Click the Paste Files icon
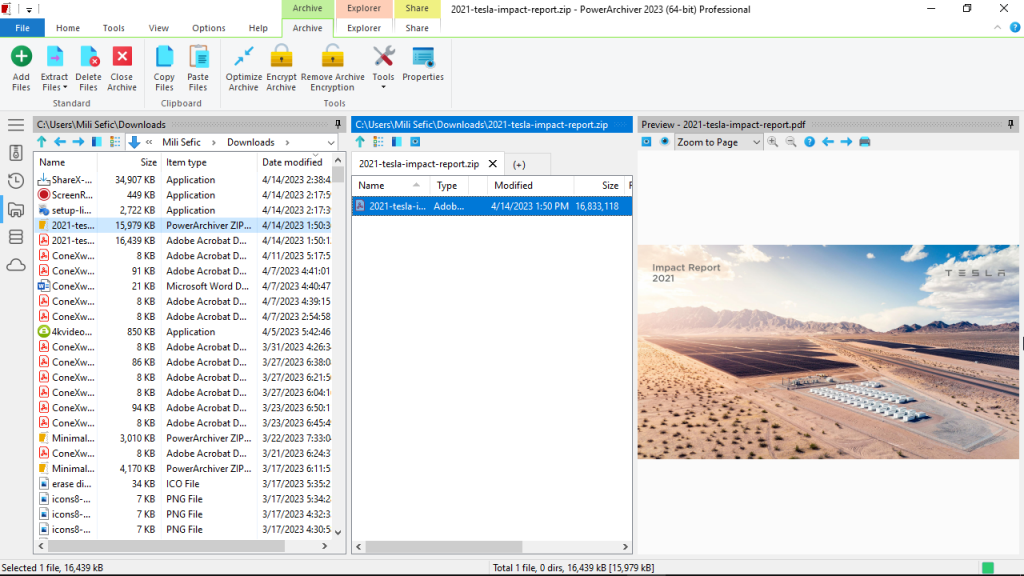Viewport: 1024px width, 576px height. tap(198, 57)
